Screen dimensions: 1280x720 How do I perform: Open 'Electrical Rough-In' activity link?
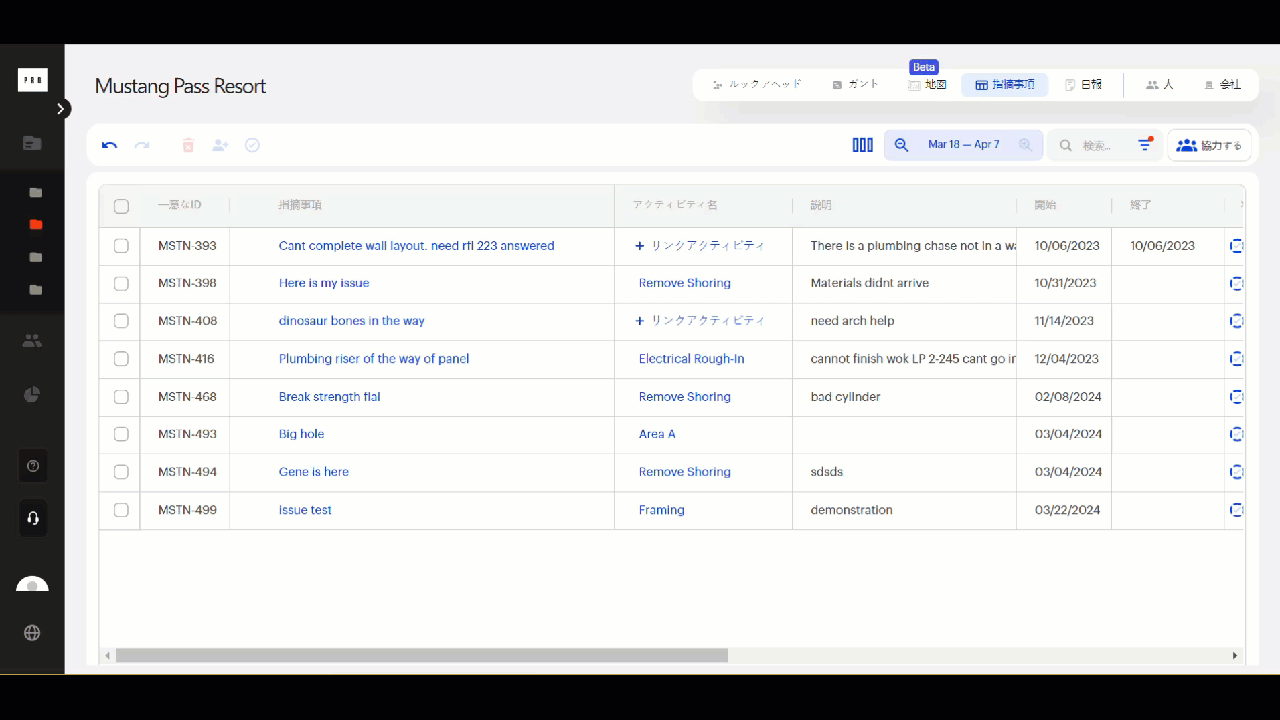691,359
